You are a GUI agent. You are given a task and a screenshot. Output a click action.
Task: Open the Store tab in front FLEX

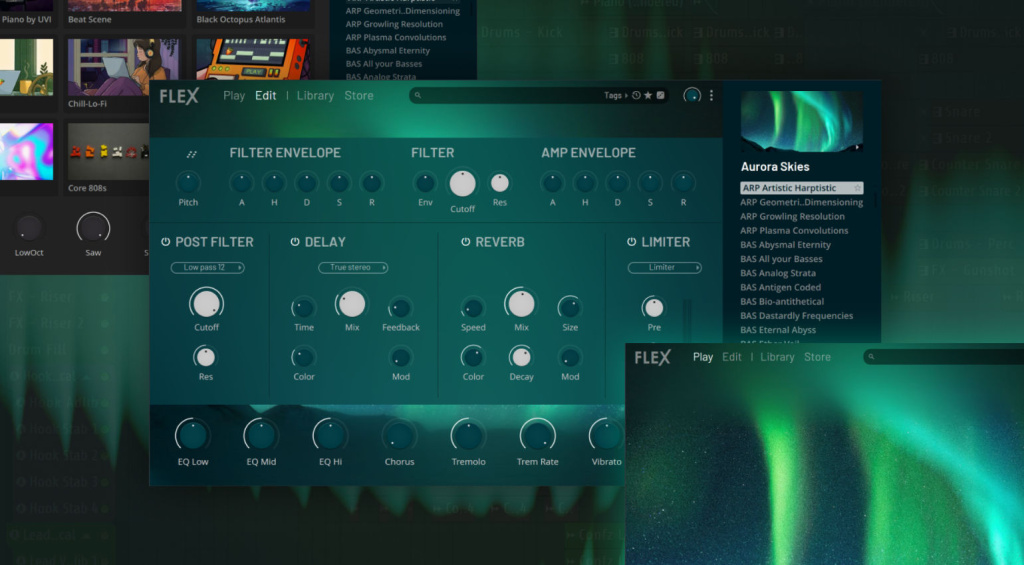[x=359, y=95]
